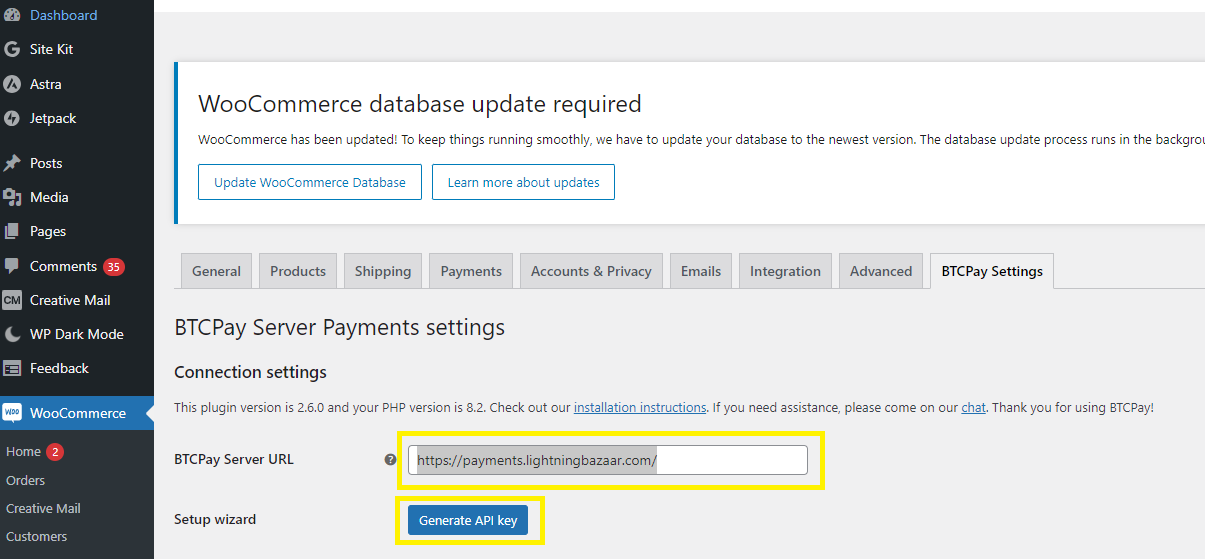The height and width of the screenshot is (559, 1205).
Task: Click the Creative Mail CM icon
Action: click(12, 300)
